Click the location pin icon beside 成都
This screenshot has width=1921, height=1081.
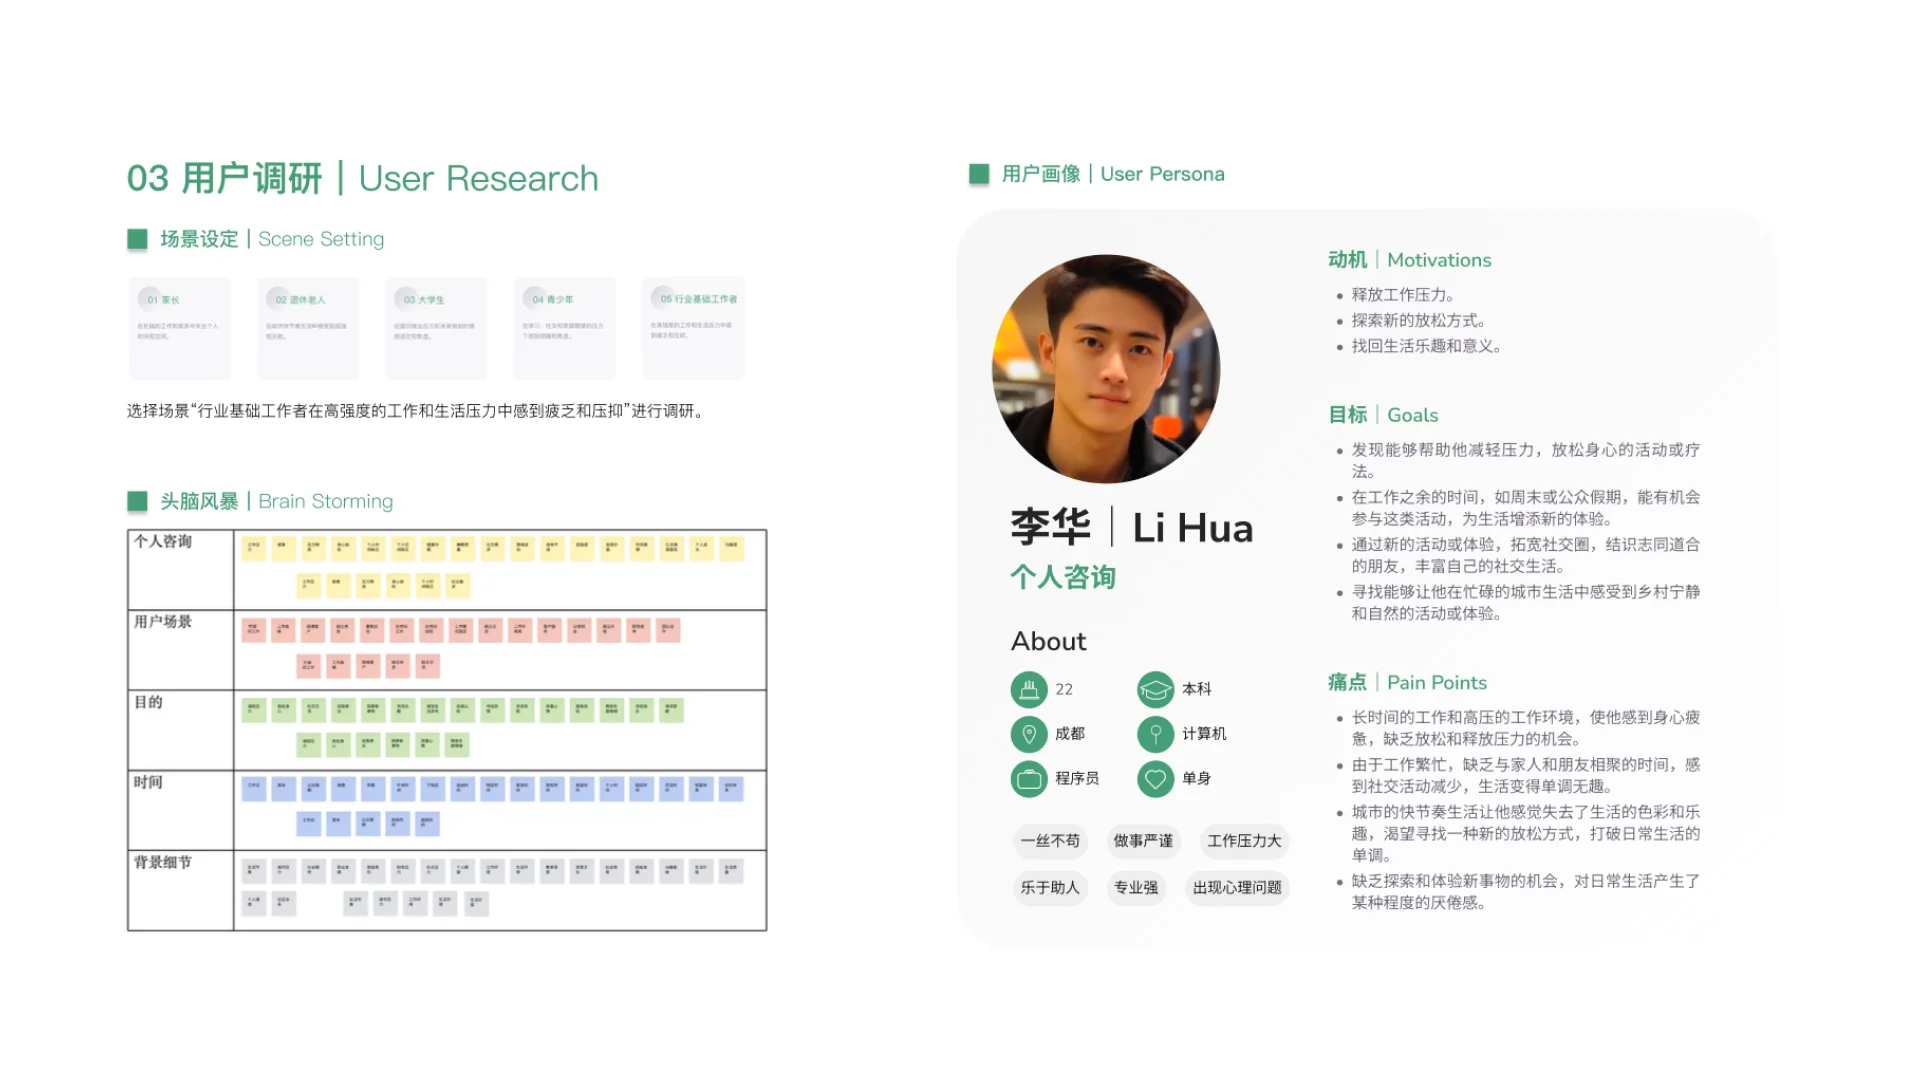pos(1028,734)
